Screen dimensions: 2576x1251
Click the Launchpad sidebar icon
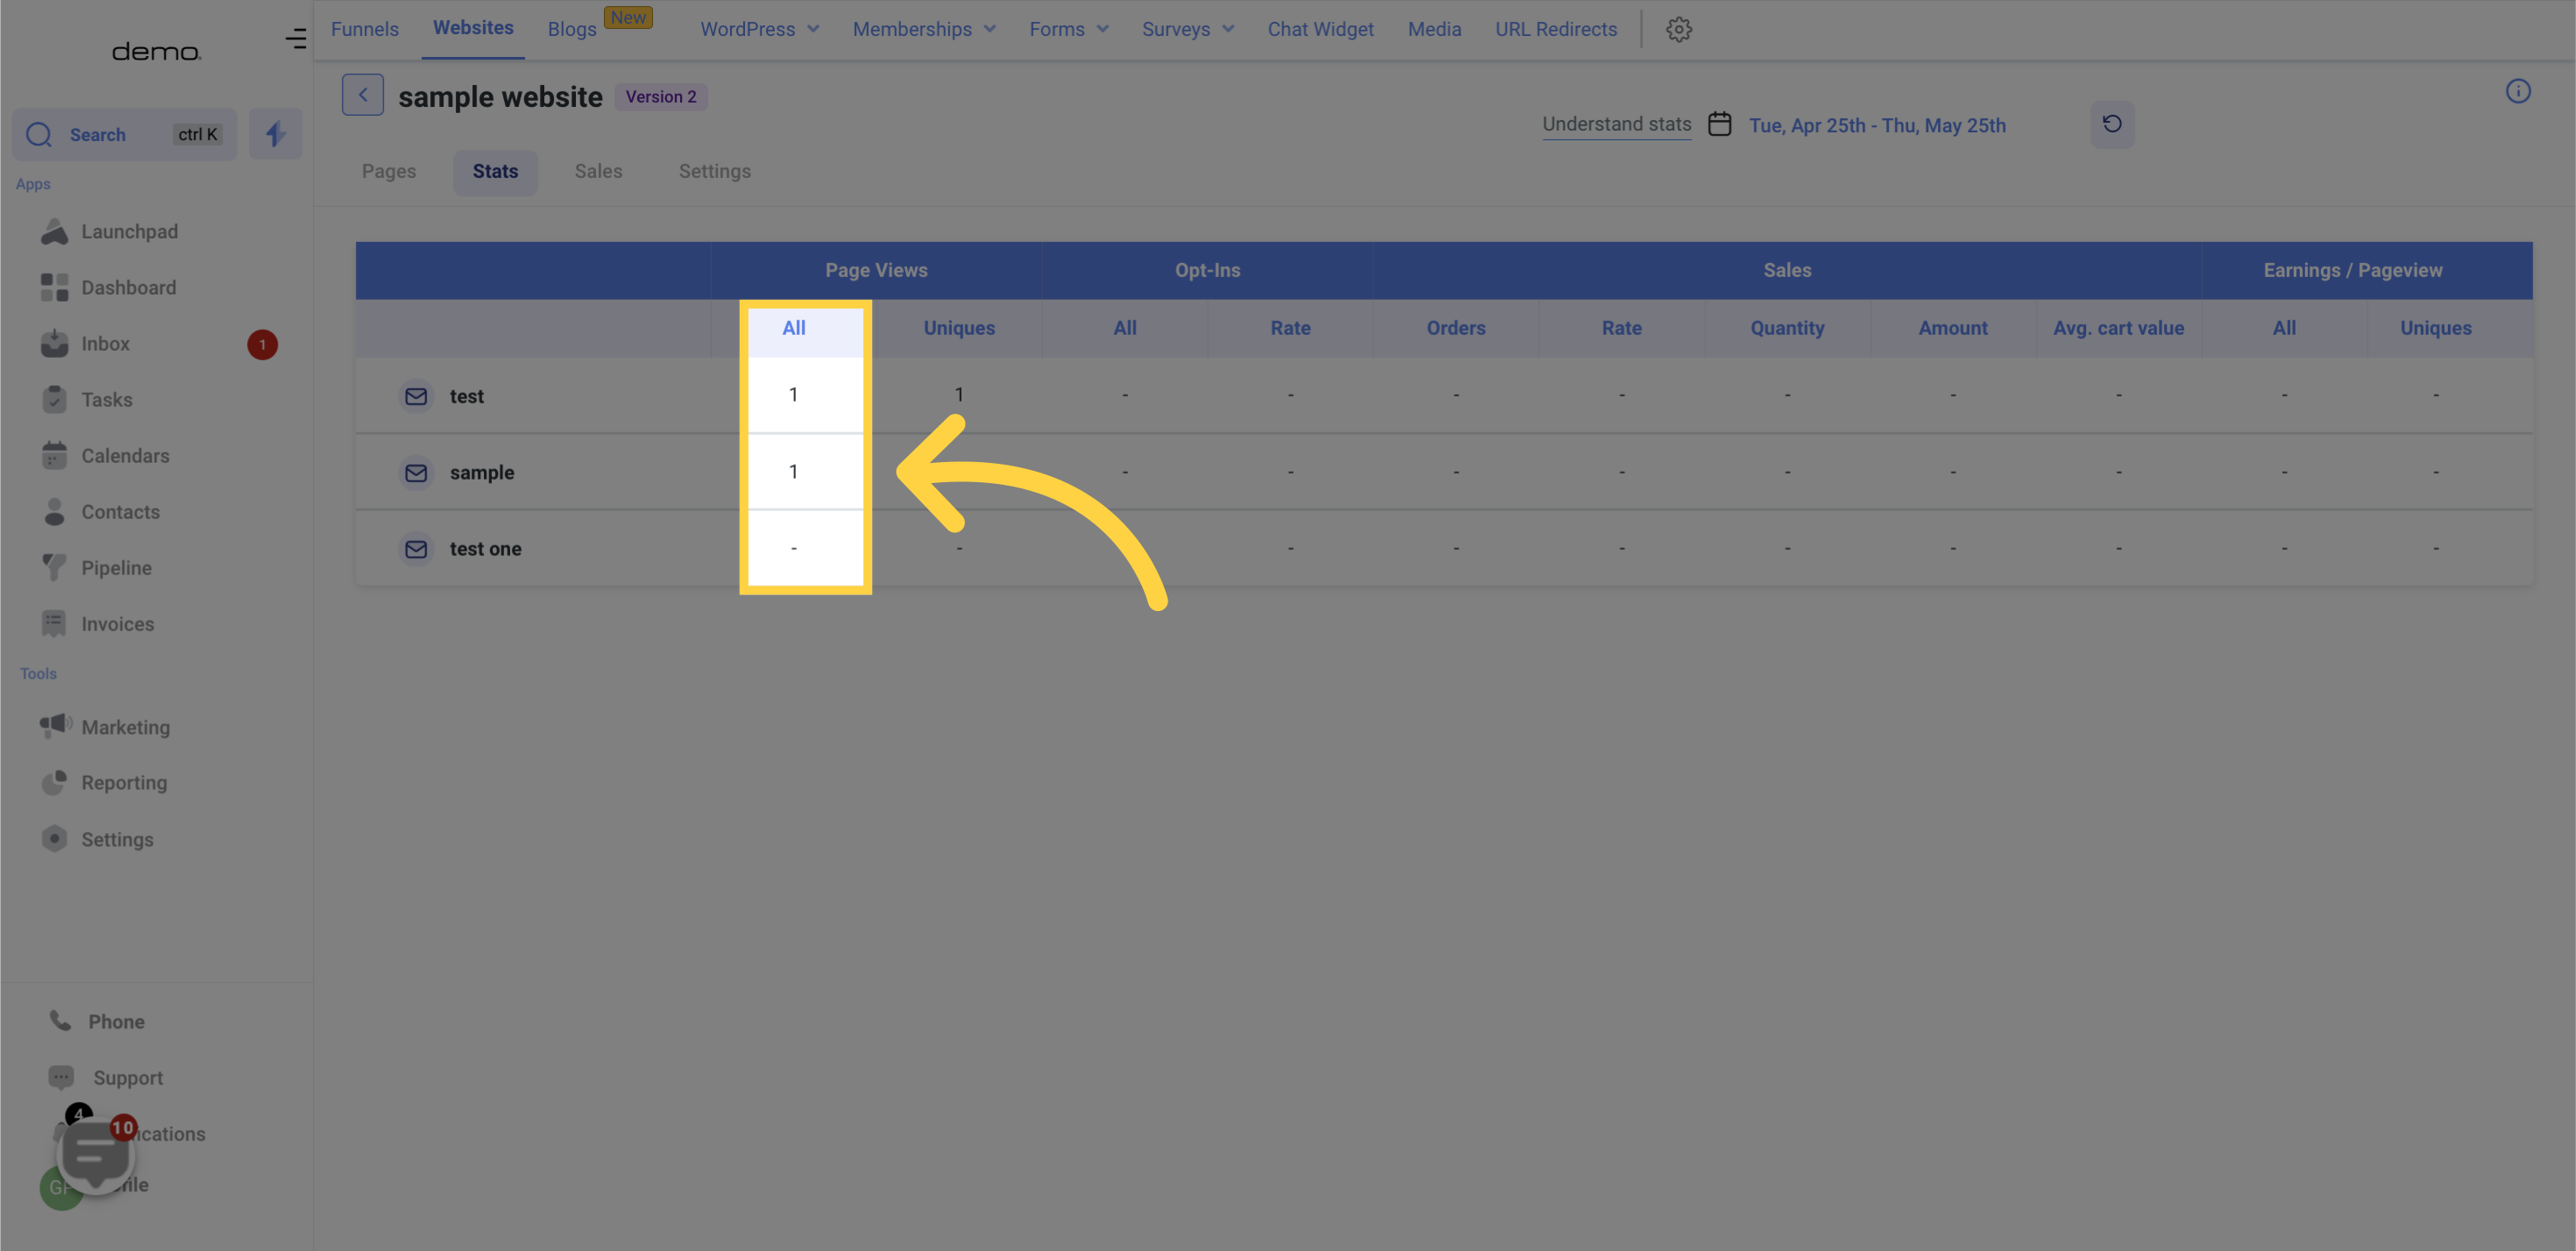(x=58, y=231)
